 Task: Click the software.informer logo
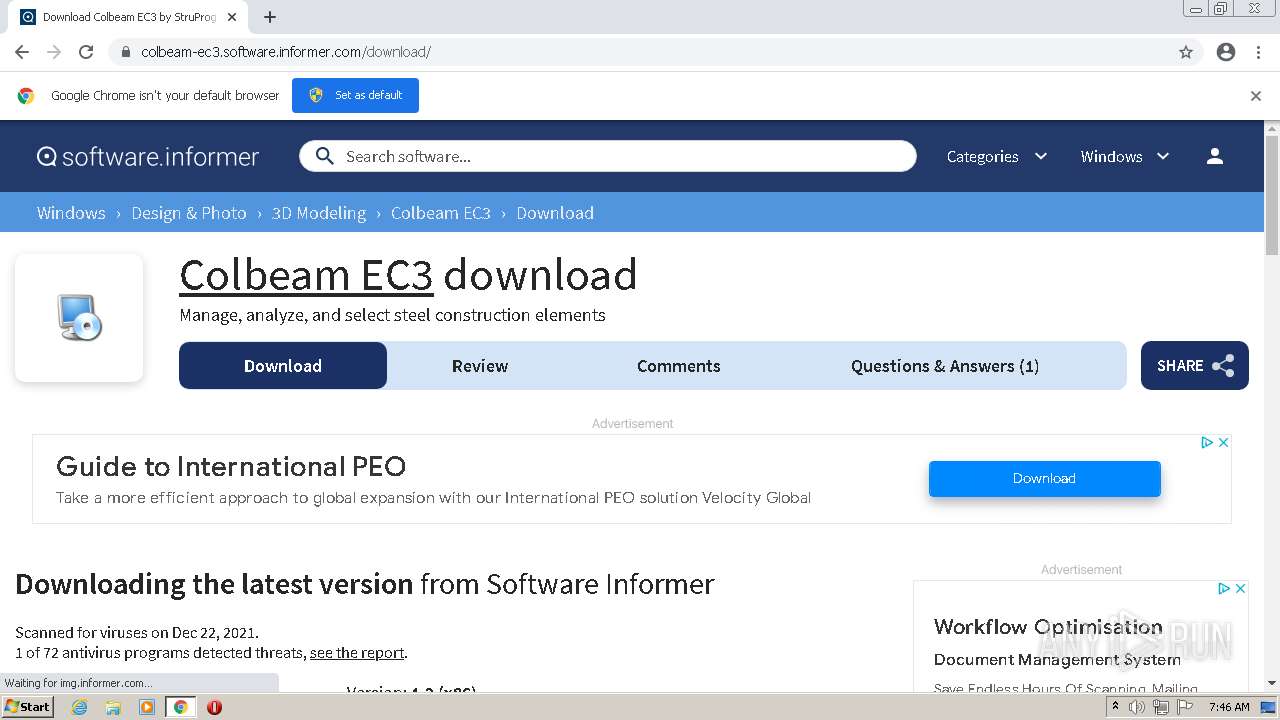click(x=148, y=156)
